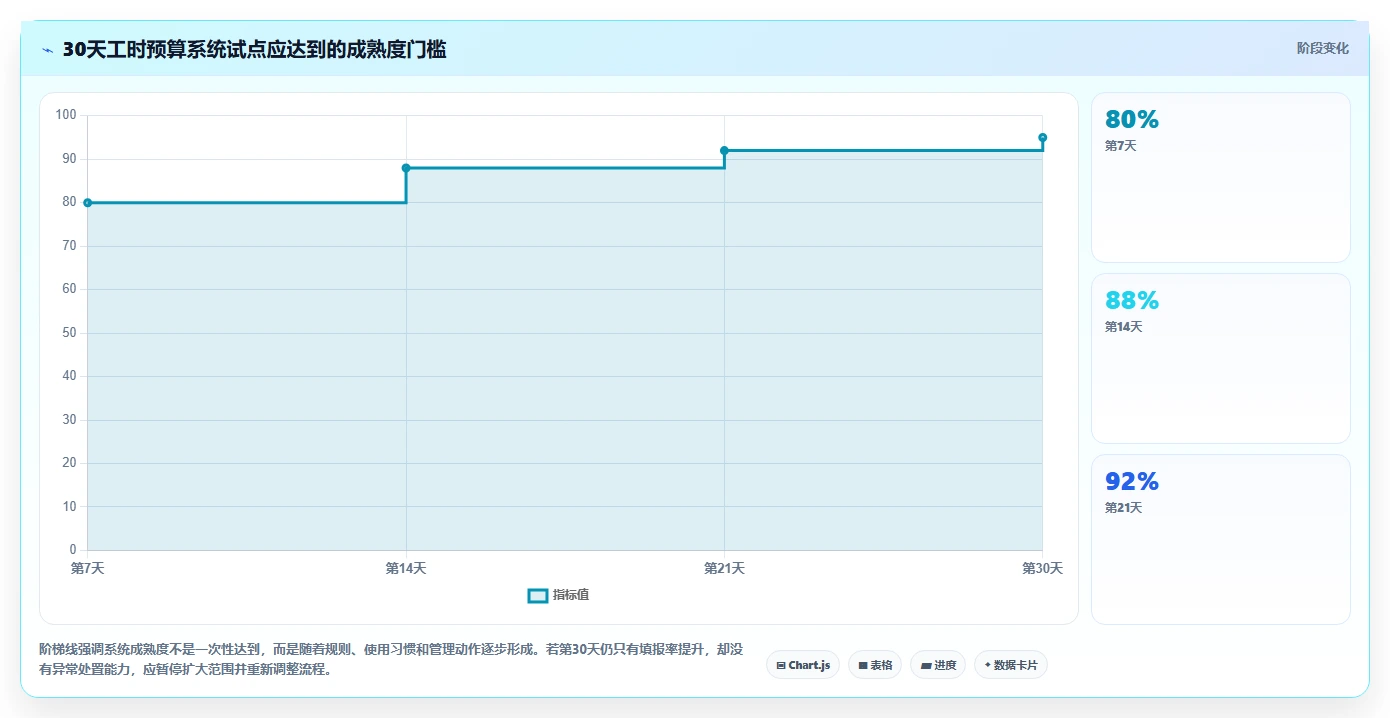Screen dimensions: 1390x718
Task: Click the x-axis label 第30天
Action: click(x=1042, y=568)
